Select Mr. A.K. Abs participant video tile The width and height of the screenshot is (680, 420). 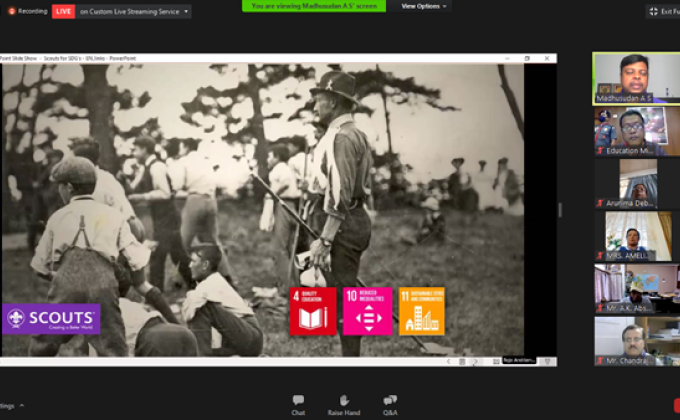(636, 288)
